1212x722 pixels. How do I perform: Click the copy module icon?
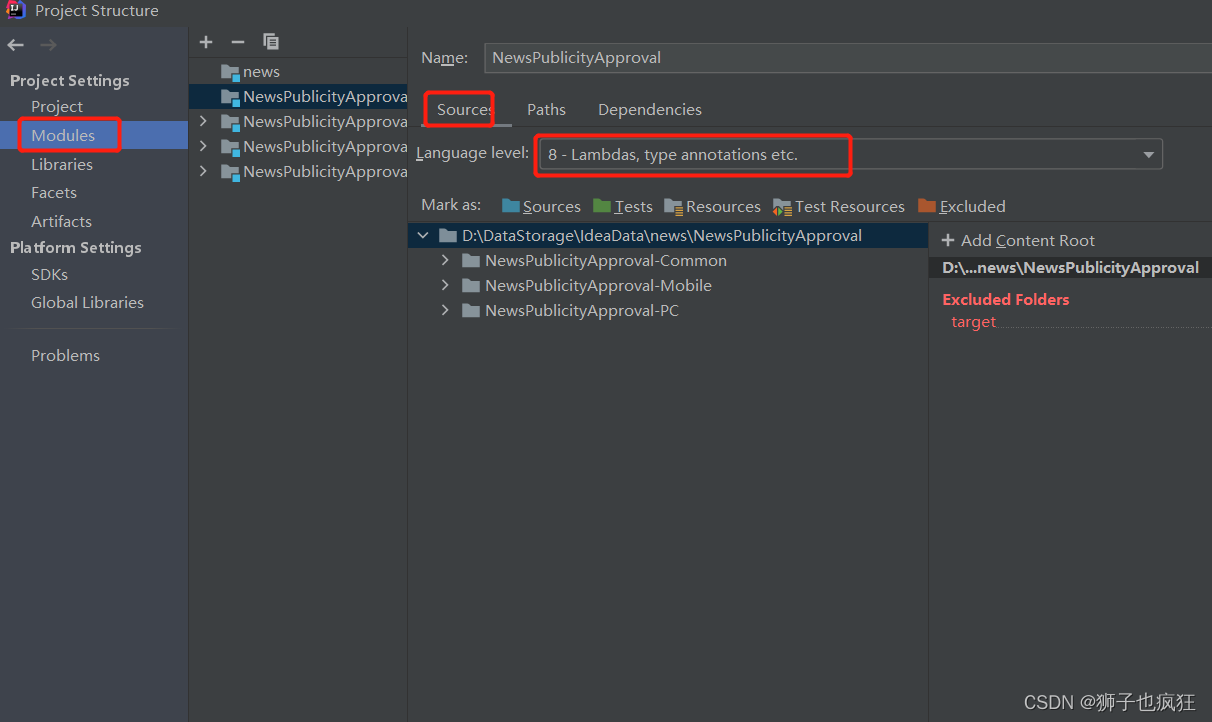pos(271,42)
